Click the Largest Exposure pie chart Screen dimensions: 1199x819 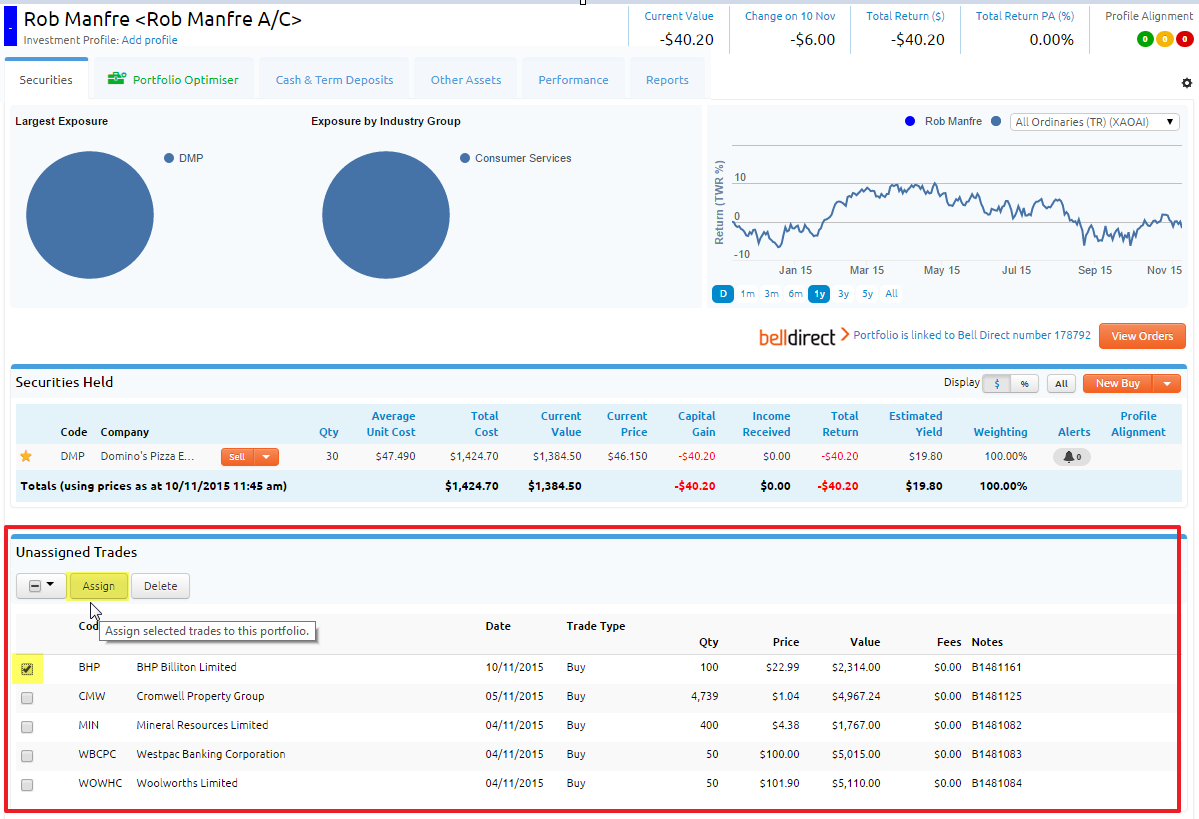pyautogui.click(x=90, y=215)
